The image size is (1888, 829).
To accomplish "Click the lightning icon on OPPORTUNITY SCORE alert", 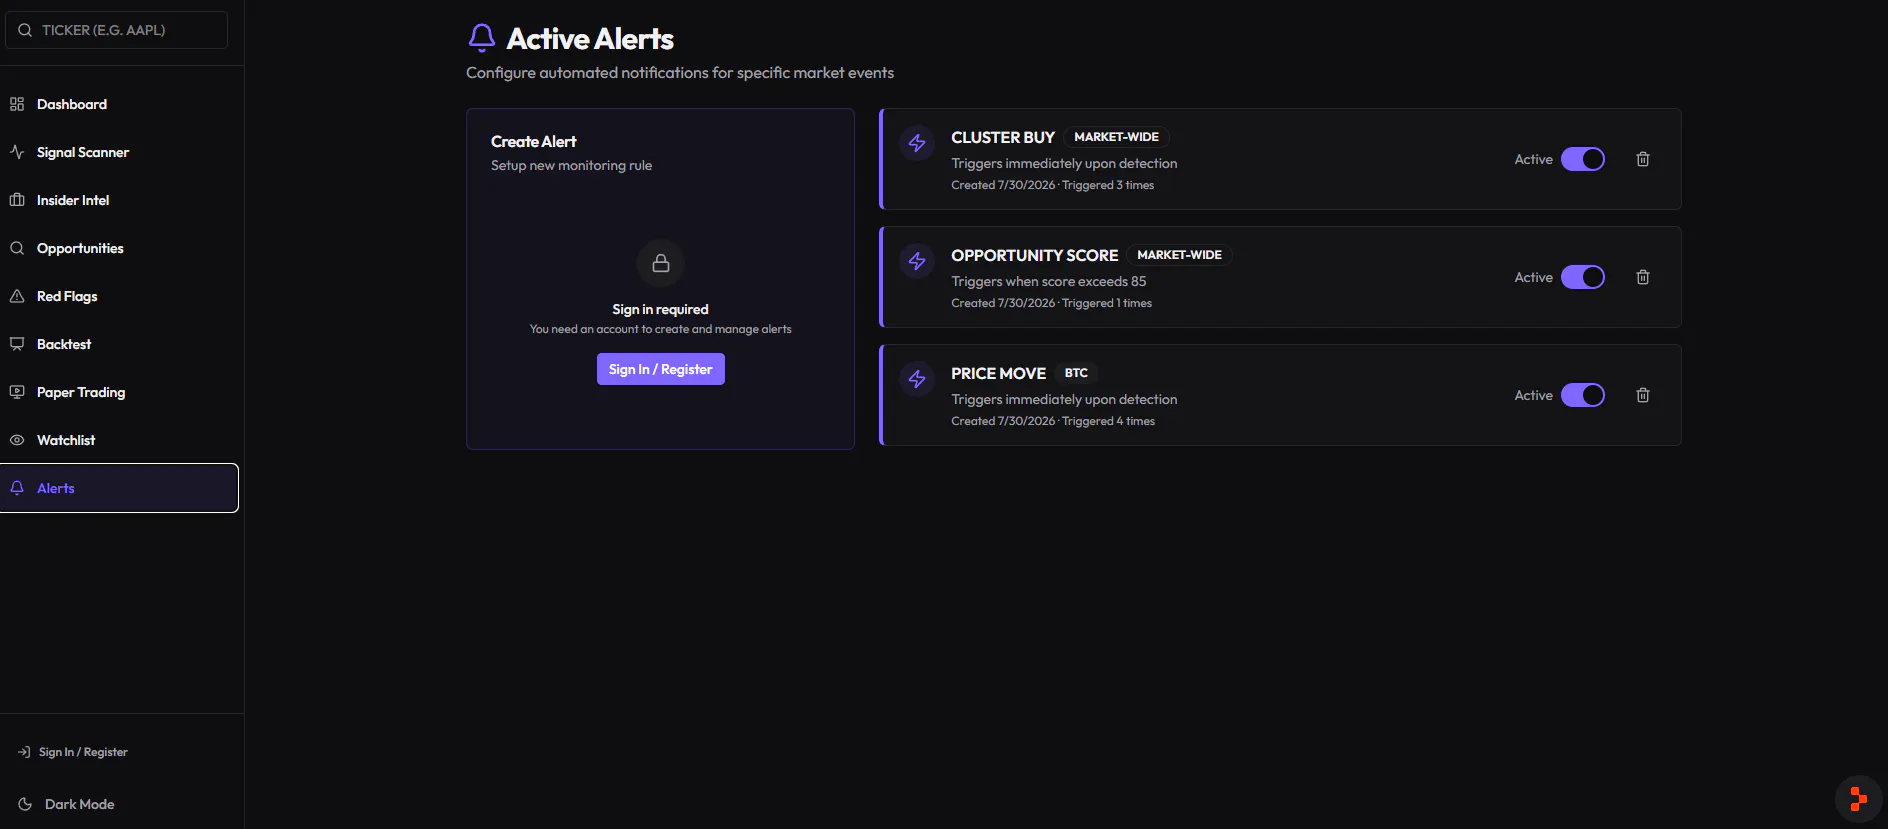I will tap(917, 261).
